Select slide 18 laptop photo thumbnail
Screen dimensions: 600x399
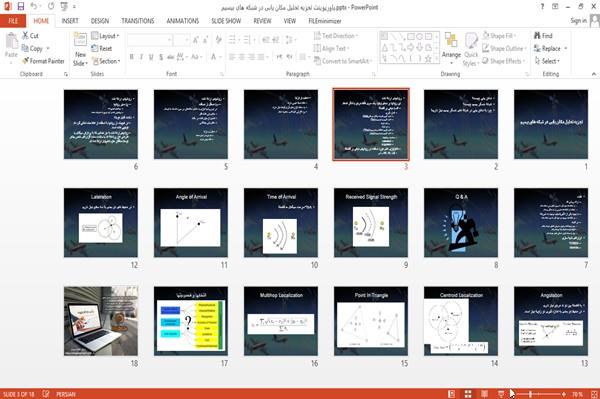click(101, 321)
